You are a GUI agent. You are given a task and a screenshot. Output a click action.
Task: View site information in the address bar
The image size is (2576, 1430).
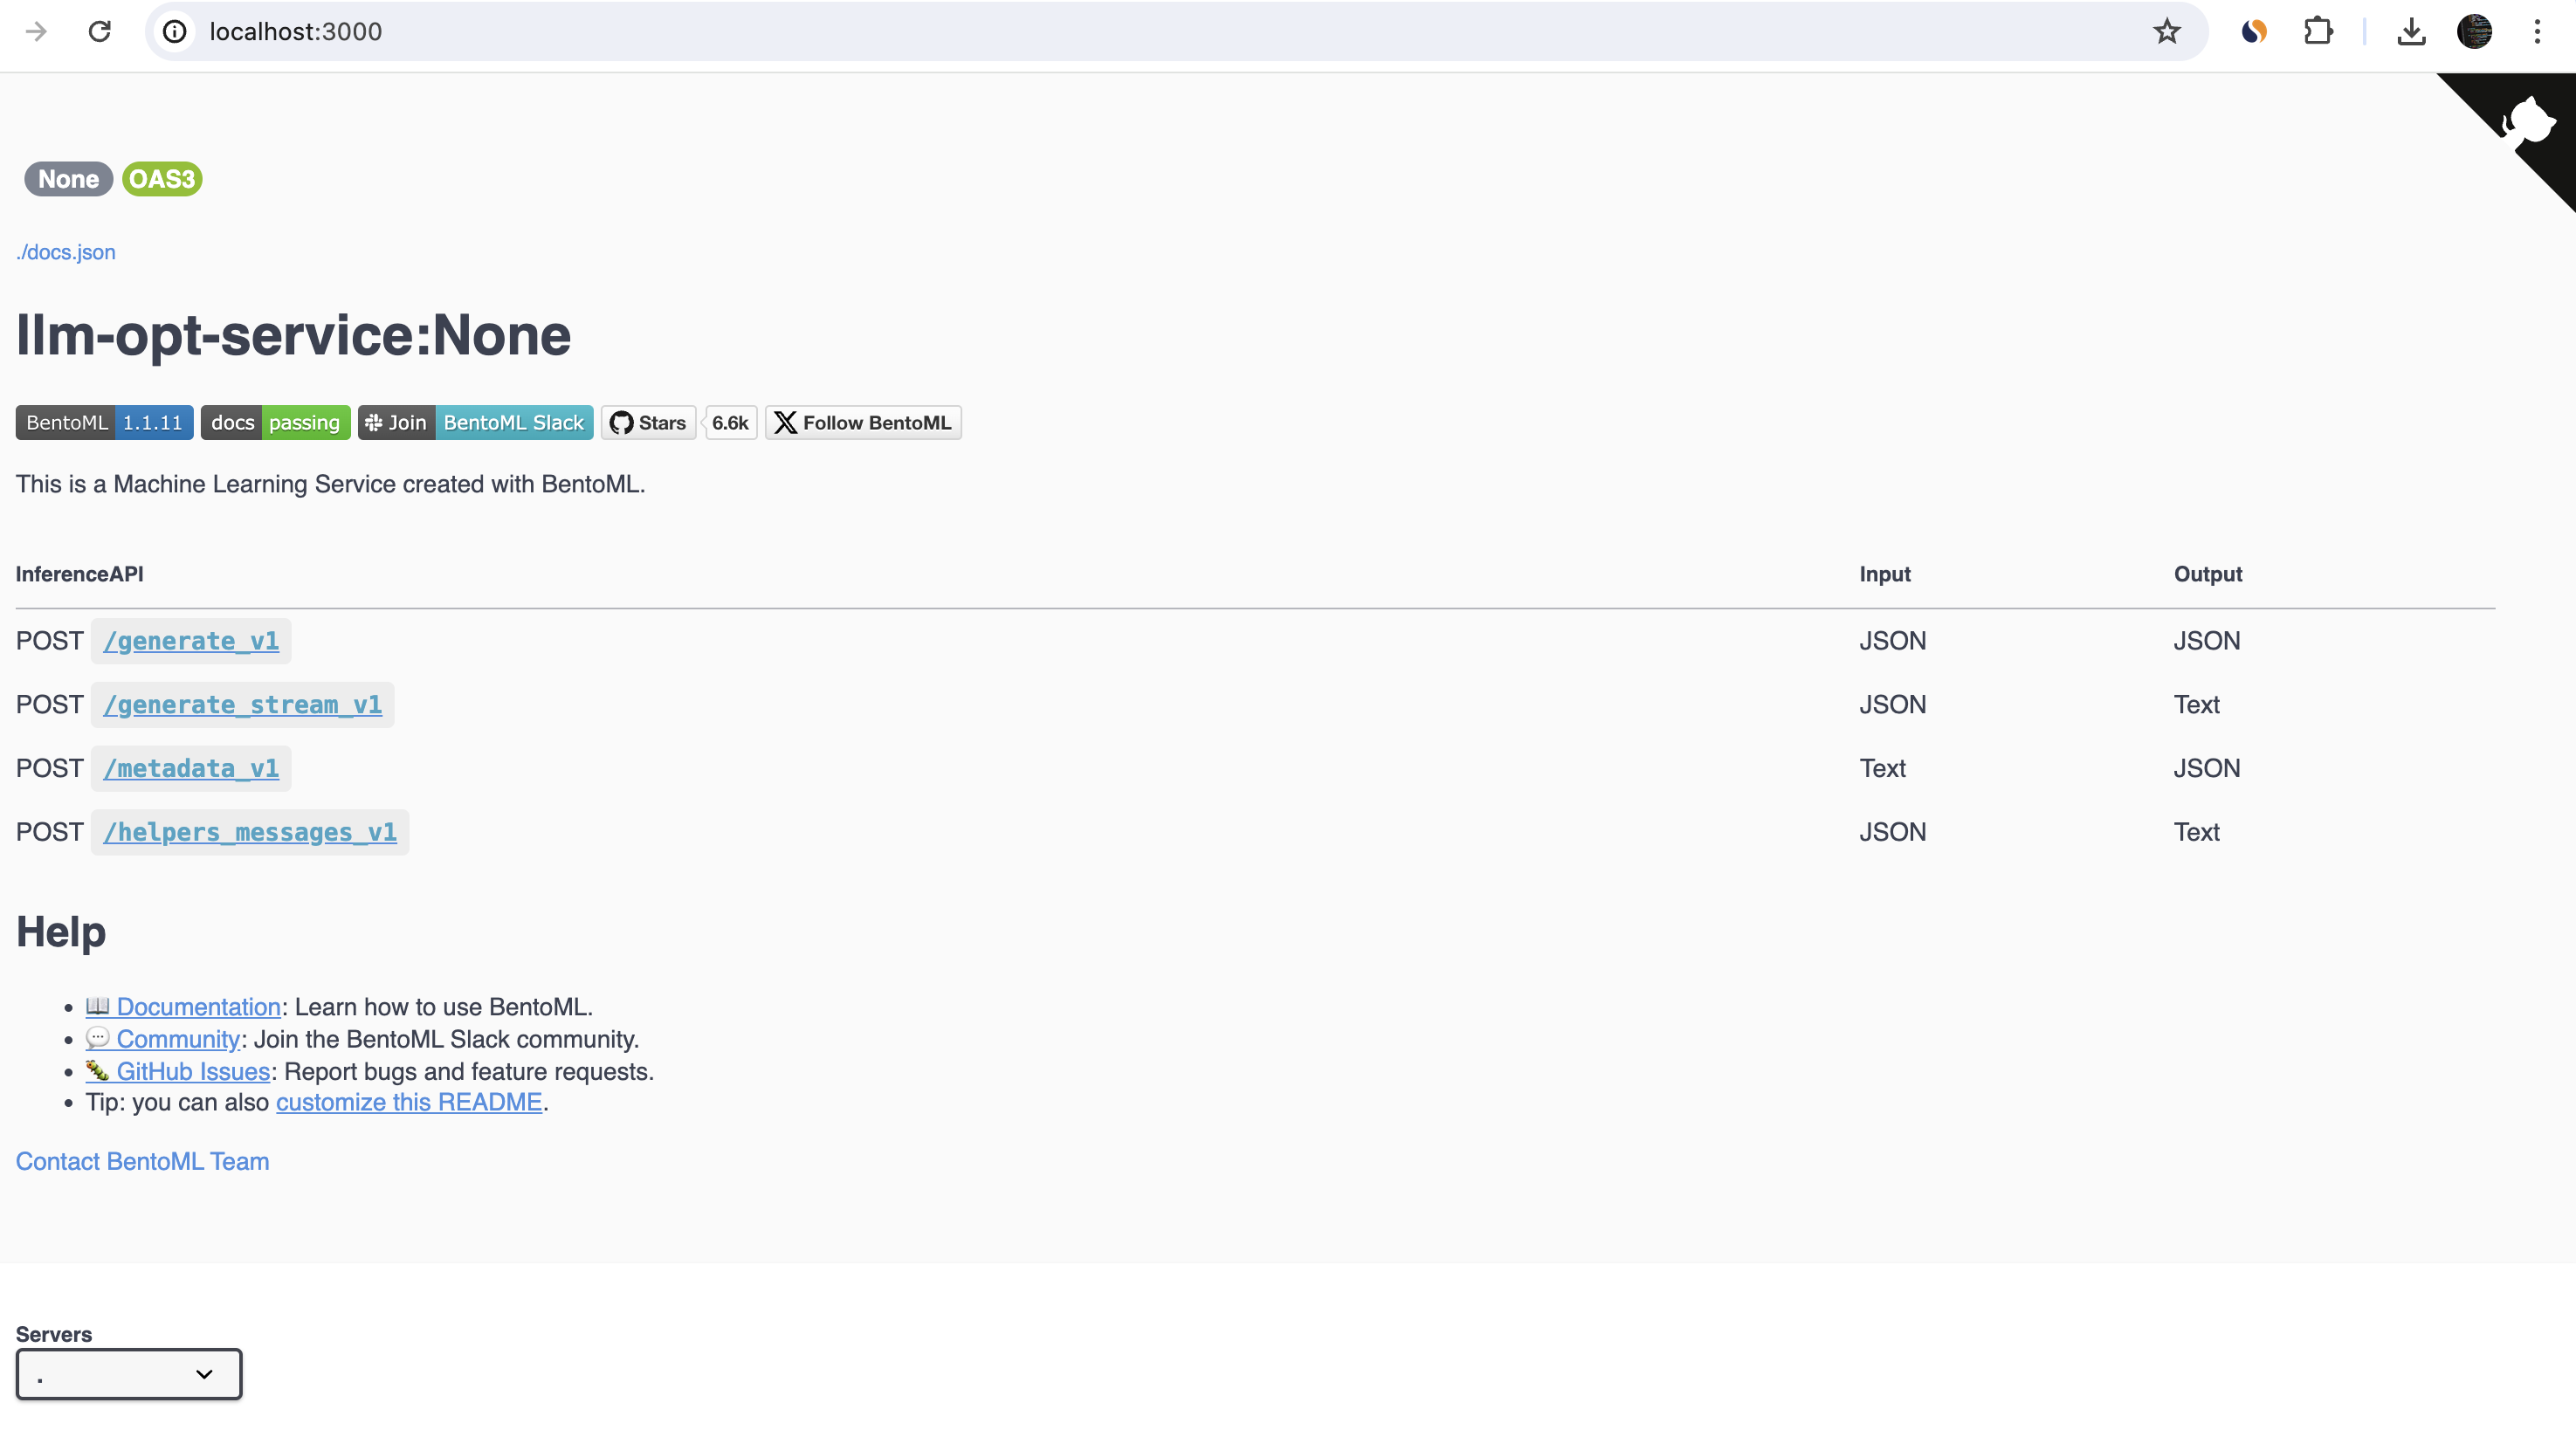175,31
